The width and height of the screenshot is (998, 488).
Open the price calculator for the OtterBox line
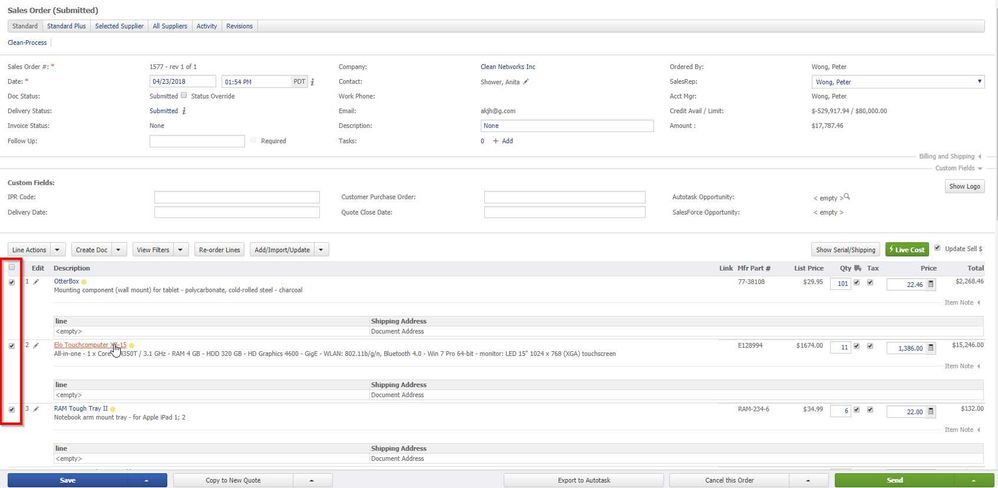[932, 284]
